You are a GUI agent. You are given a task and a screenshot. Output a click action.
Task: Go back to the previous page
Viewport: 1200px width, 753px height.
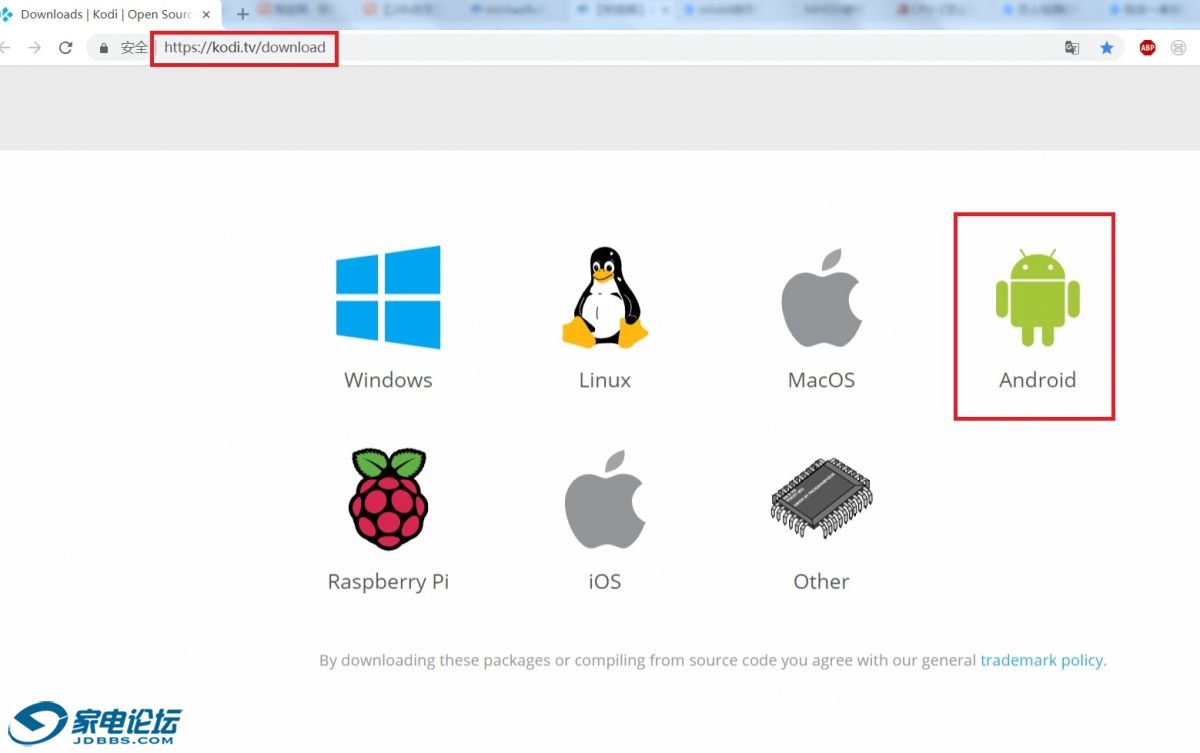coord(6,48)
